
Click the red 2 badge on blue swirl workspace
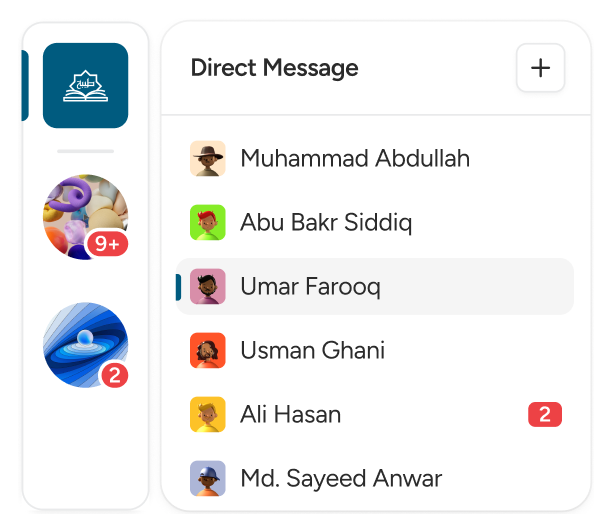tap(114, 376)
